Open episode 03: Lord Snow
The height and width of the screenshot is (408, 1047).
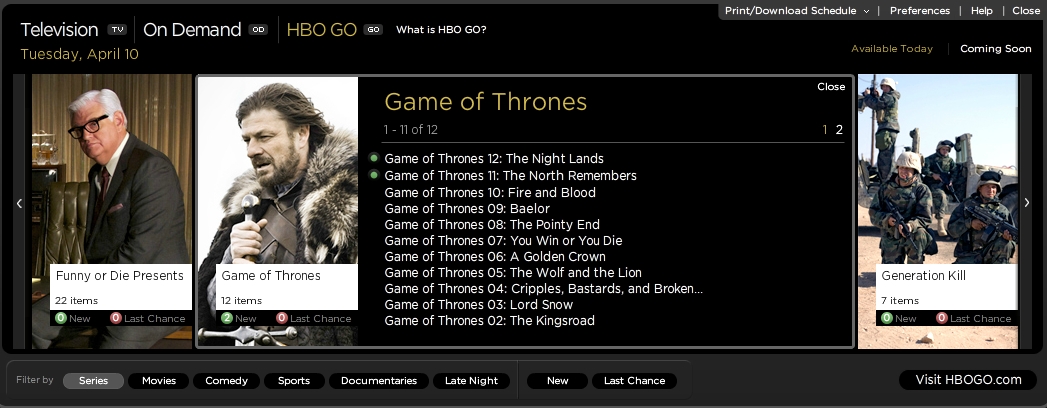[x=479, y=304]
